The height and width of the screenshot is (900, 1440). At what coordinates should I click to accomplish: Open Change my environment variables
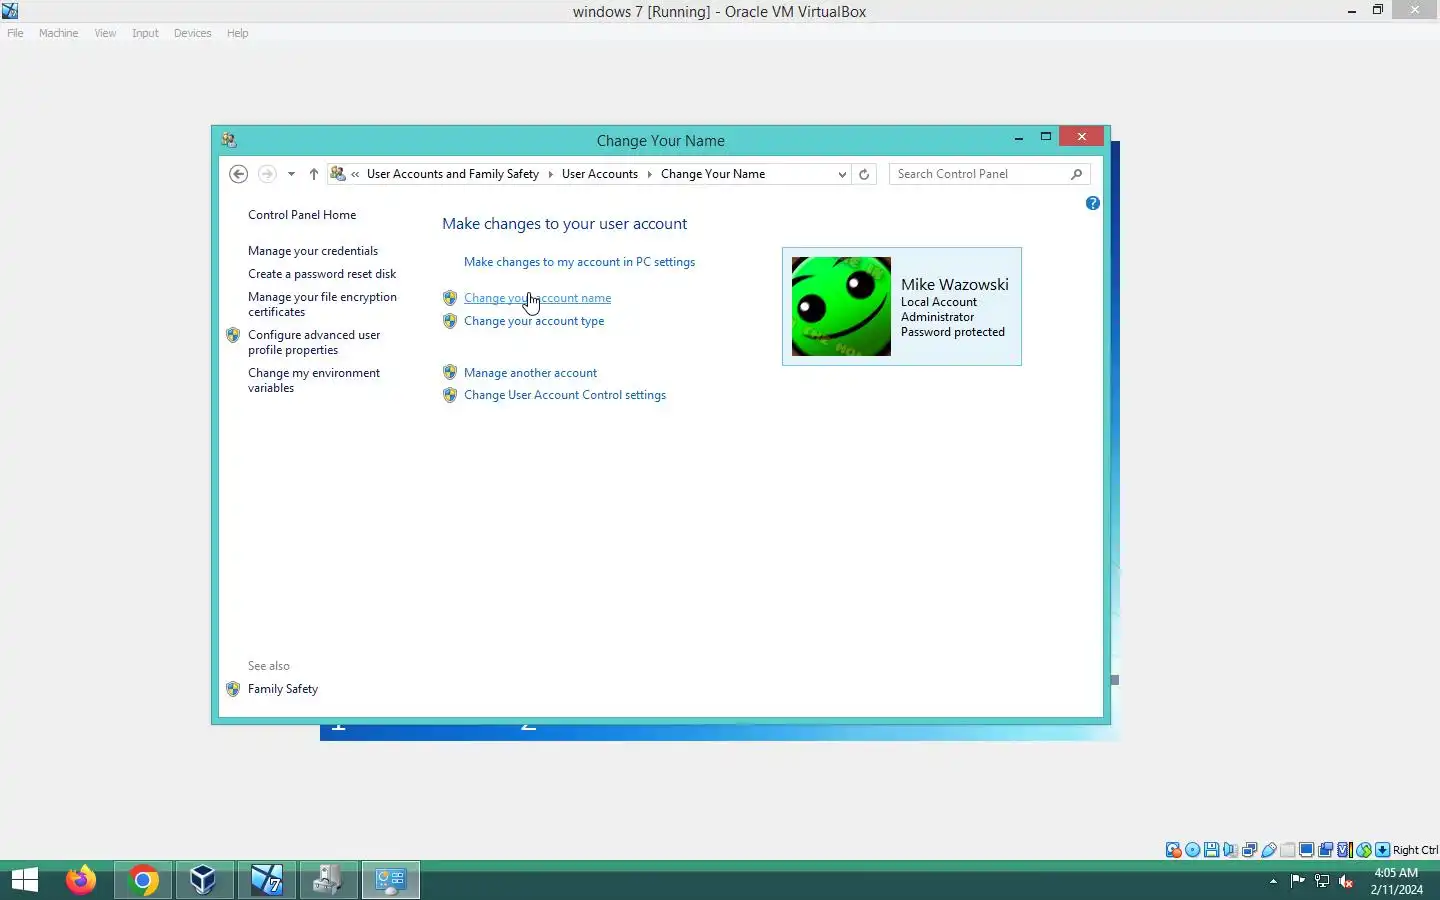pos(314,380)
